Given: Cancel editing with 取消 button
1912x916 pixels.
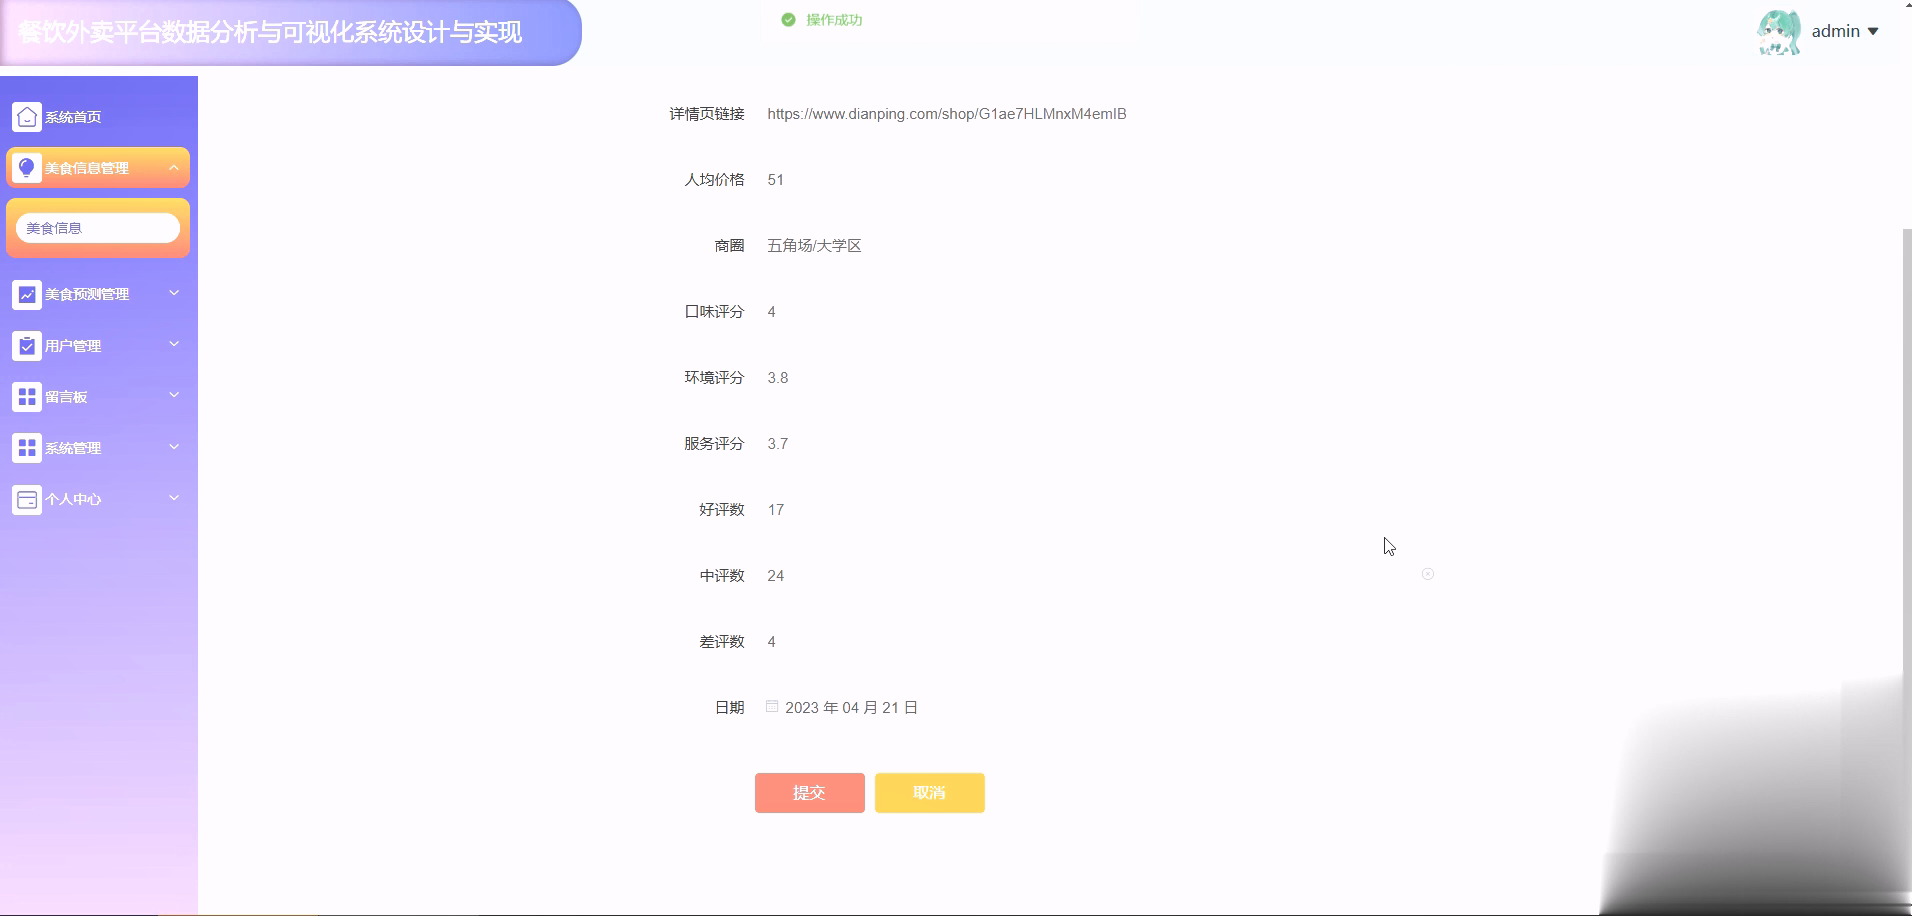Looking at the screenshot, I should click(x=930, y=793).
